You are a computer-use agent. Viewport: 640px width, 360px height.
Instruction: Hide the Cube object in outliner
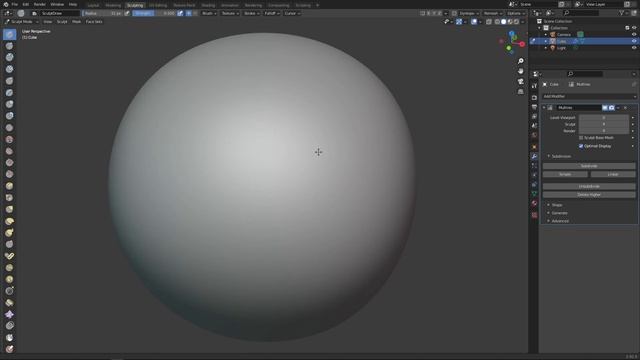click(634, 41)
